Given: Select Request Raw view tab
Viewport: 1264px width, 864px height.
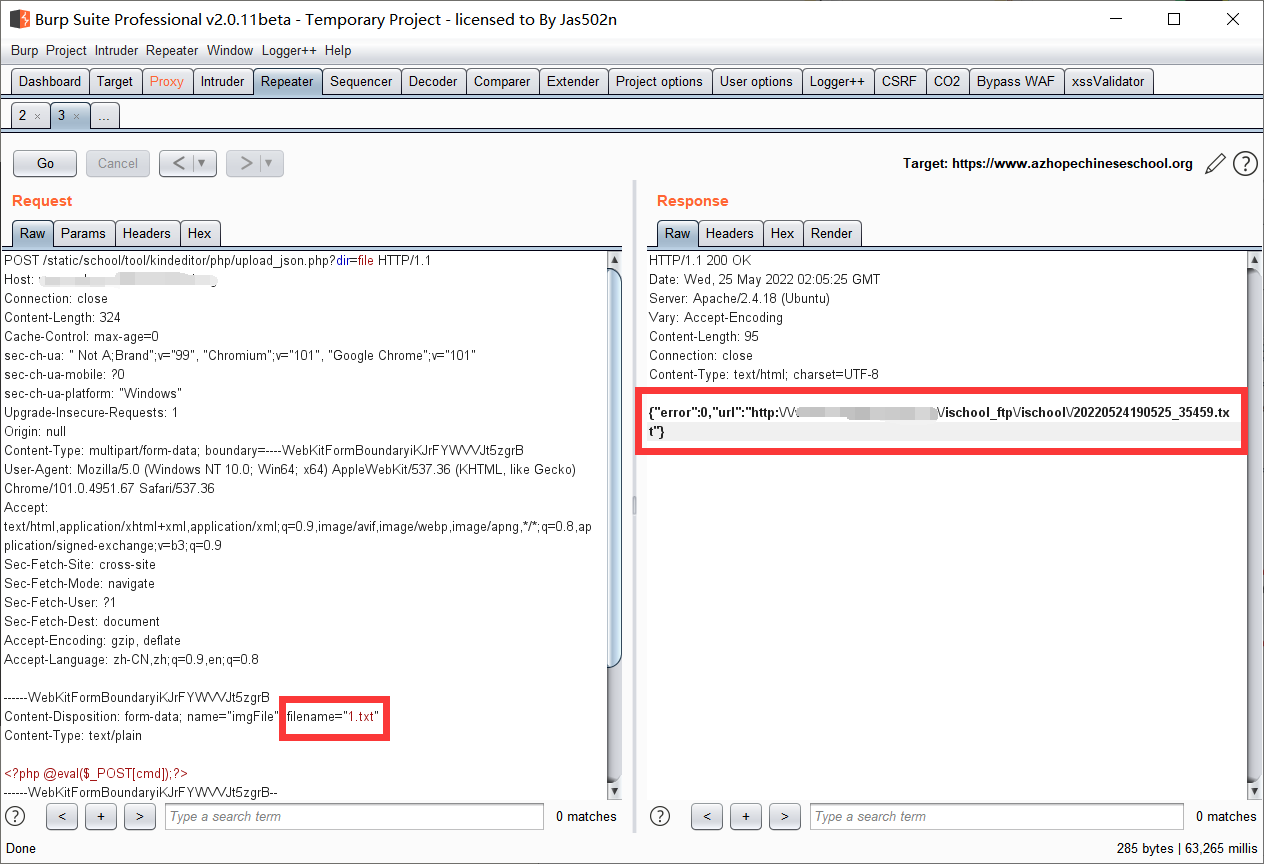Looking at the screenshot, I should click(x=33, y=233).
